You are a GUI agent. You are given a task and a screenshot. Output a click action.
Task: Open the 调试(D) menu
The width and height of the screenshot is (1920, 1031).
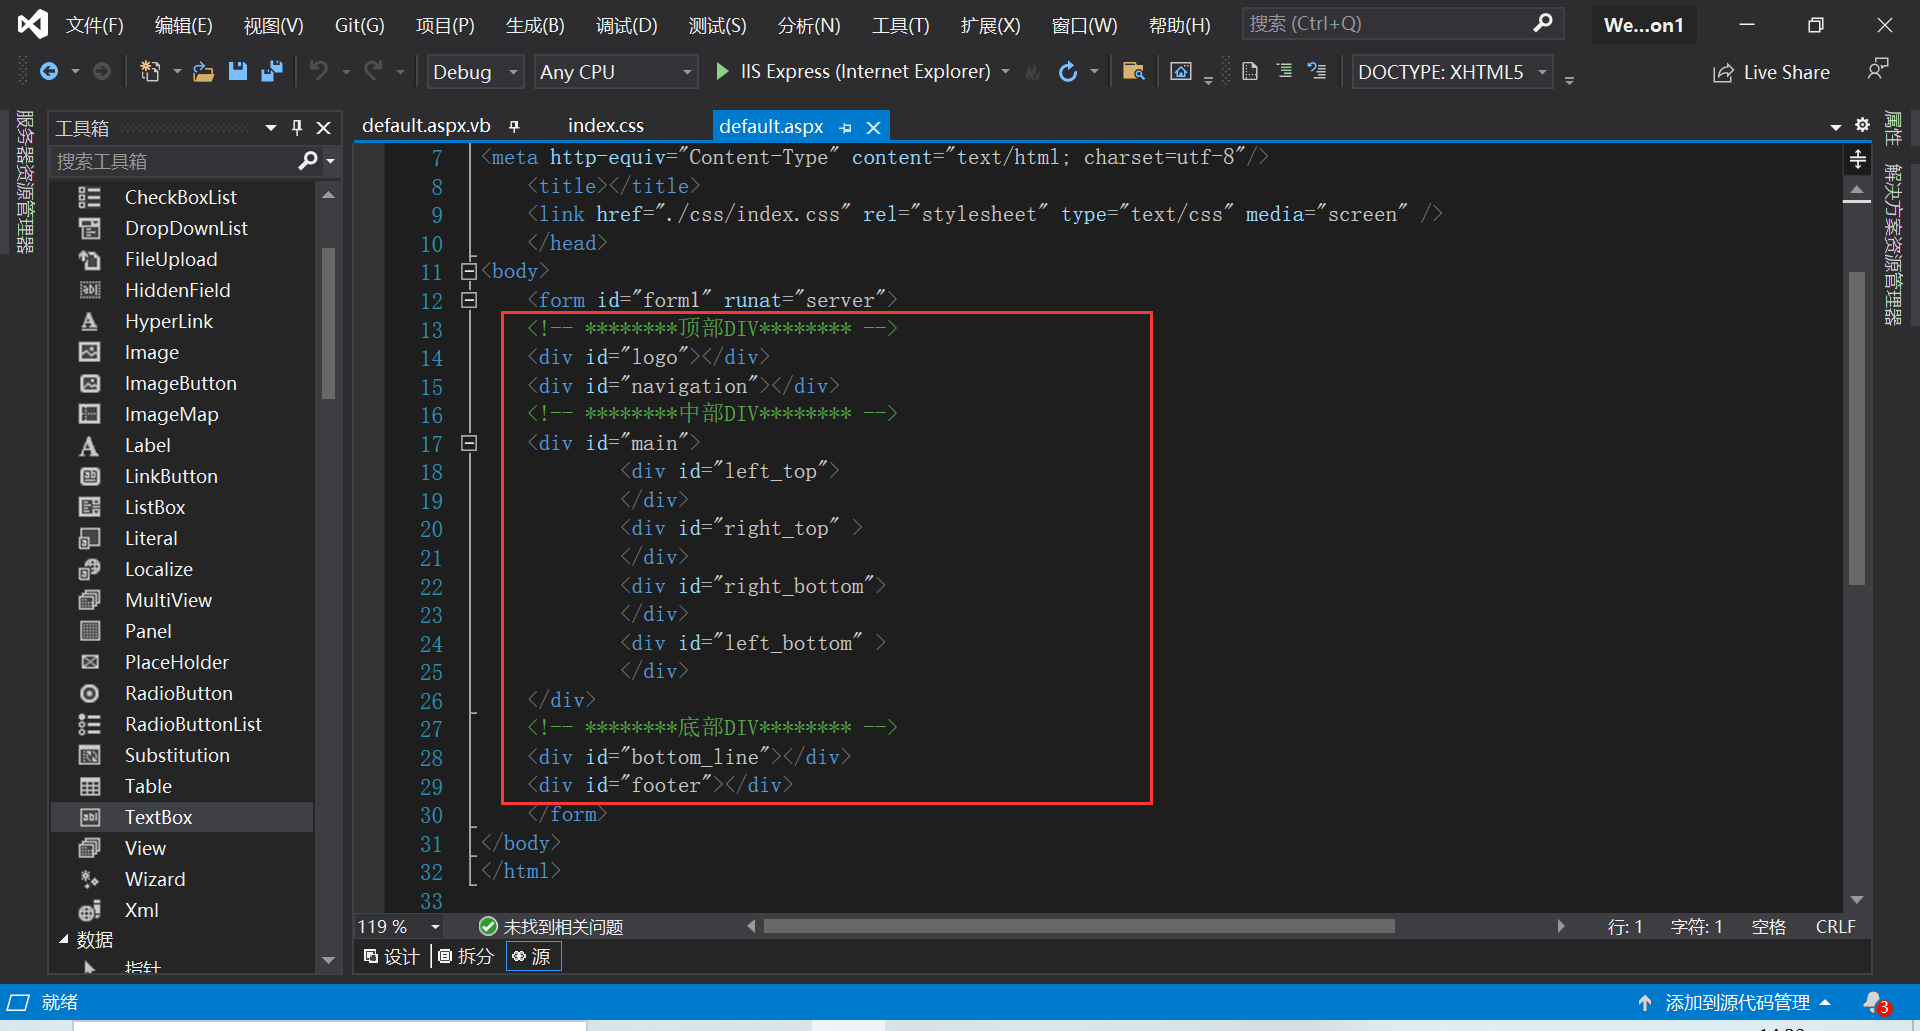click(626, 25)
